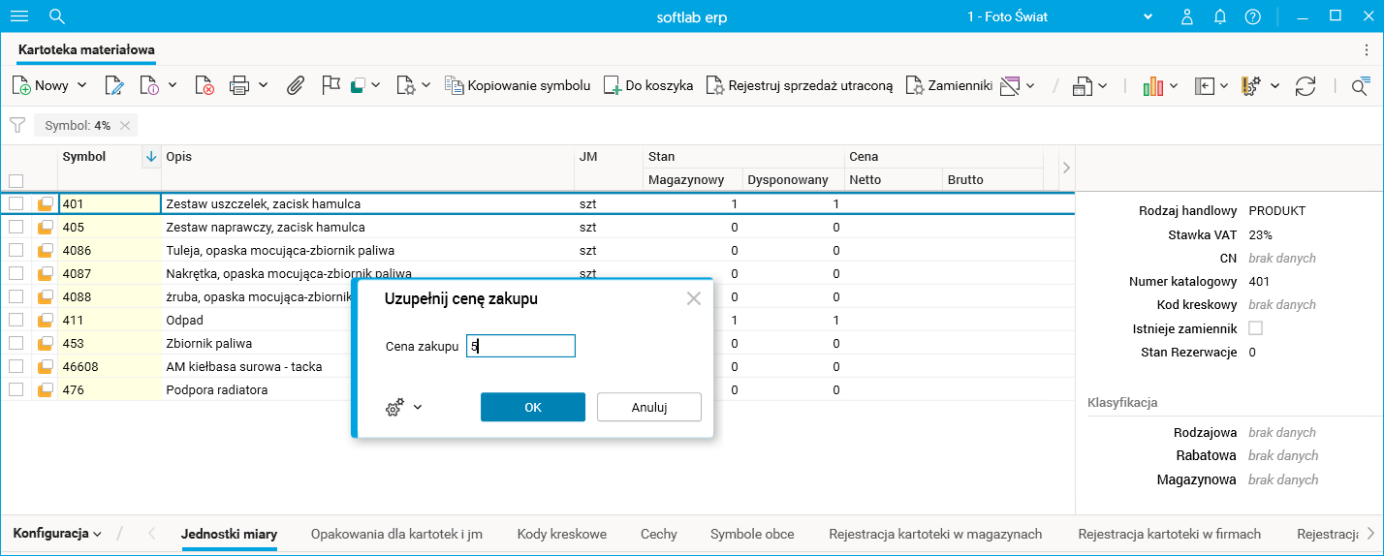Click Kopiowanie symbolu toolbar button

[518, 86]
